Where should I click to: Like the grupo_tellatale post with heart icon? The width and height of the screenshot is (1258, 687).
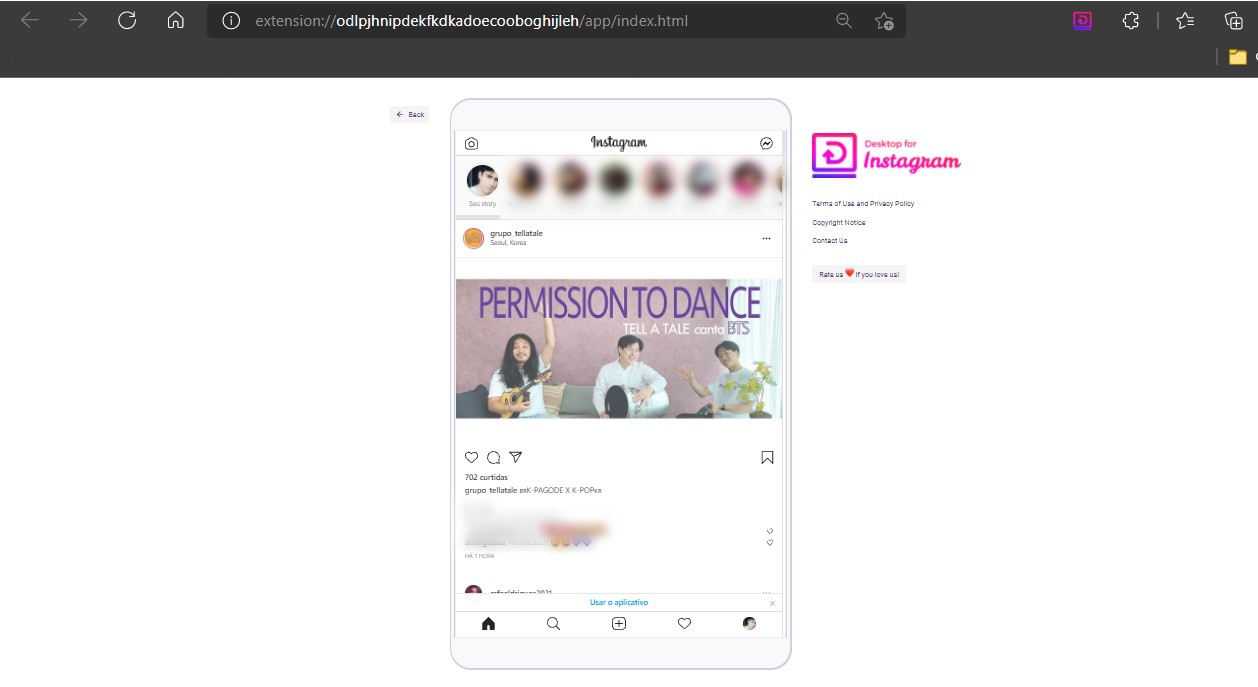pyautogui.click(x=472, y=457)
